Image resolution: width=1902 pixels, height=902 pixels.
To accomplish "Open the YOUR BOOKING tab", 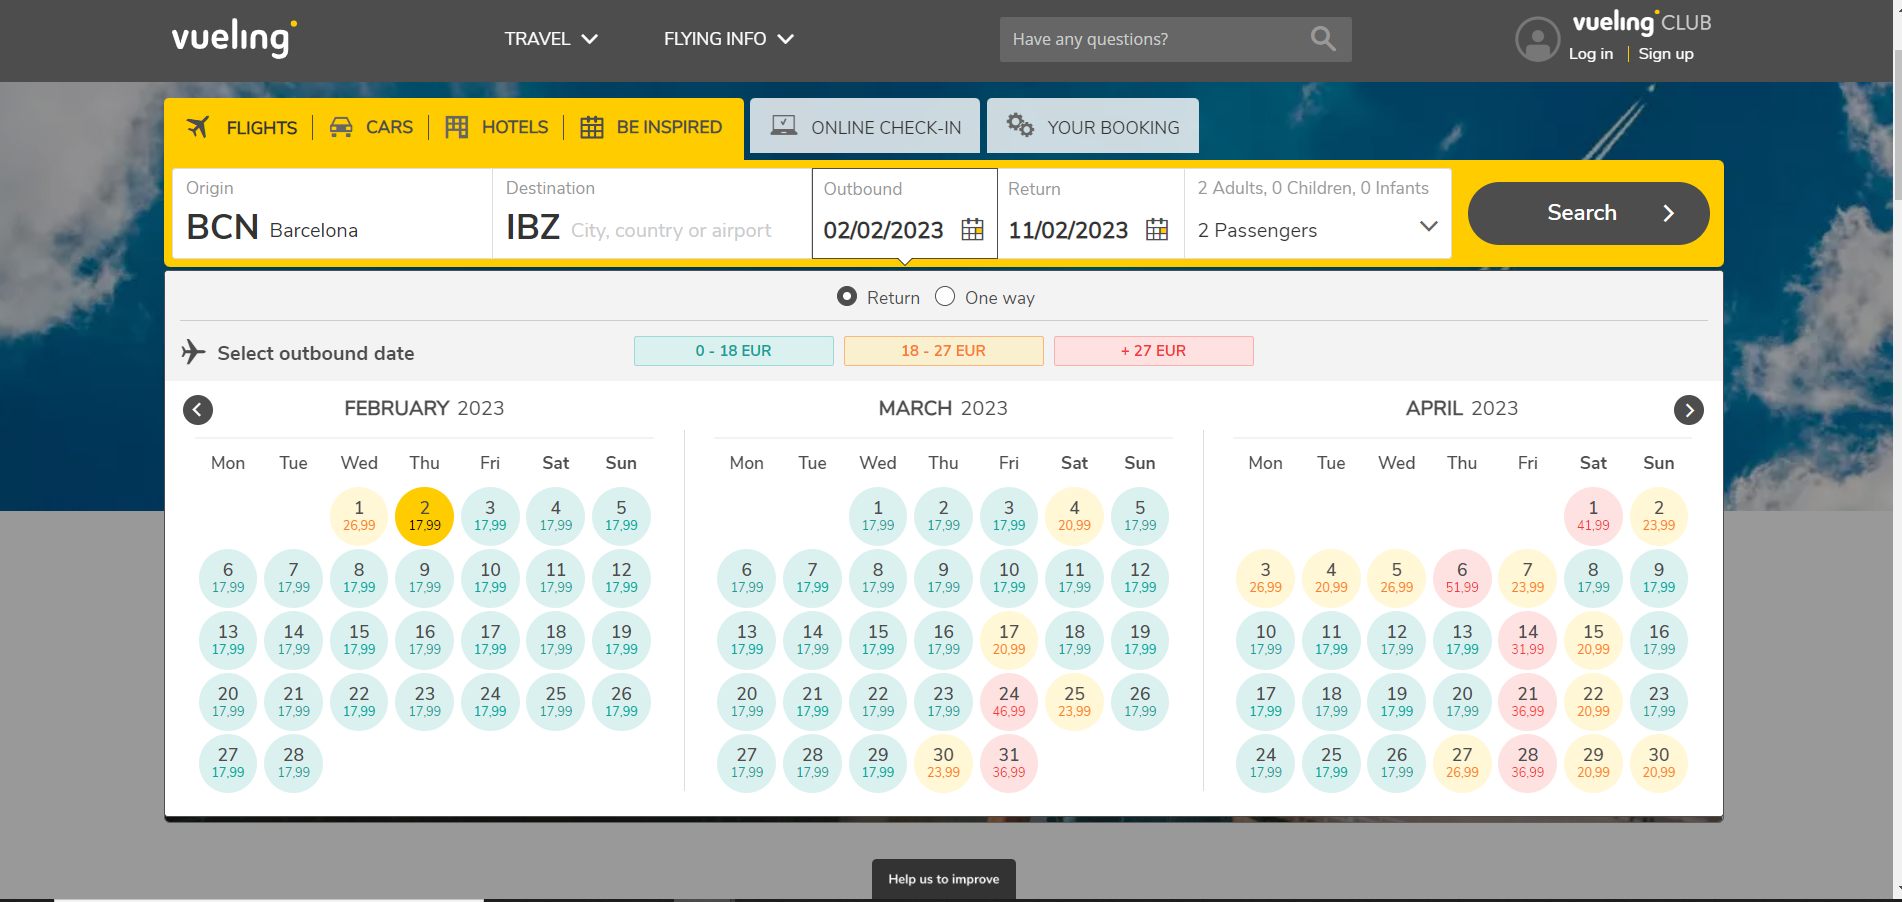I will tap(1093, 127).
